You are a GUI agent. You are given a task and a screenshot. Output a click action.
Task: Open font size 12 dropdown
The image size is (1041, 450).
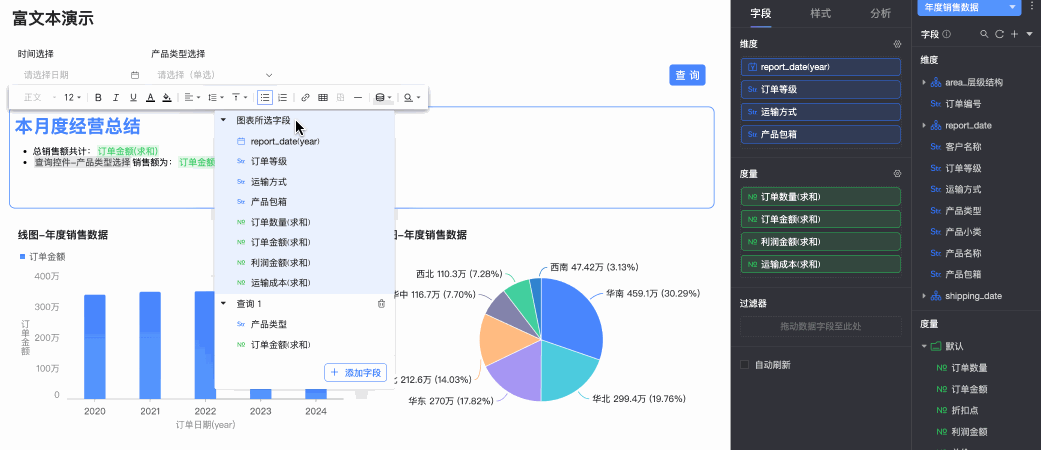[72, 98]
